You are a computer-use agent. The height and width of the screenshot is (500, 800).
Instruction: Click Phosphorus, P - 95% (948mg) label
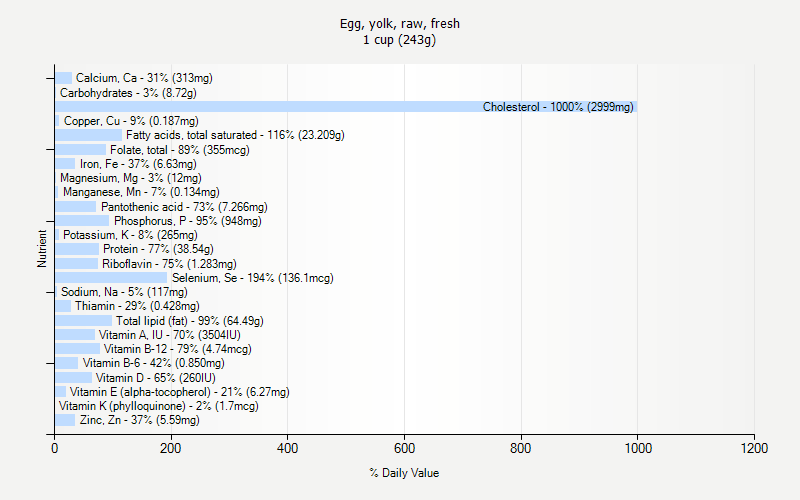188,221
